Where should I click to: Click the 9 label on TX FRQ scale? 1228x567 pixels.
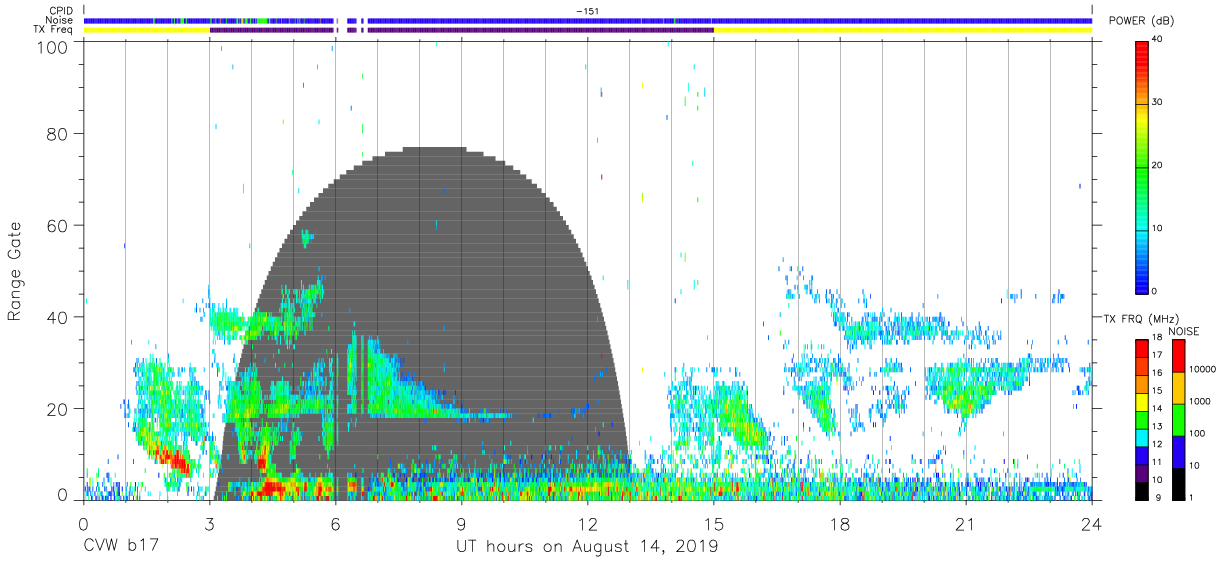pyautogui.click(x=1158, y=497)
